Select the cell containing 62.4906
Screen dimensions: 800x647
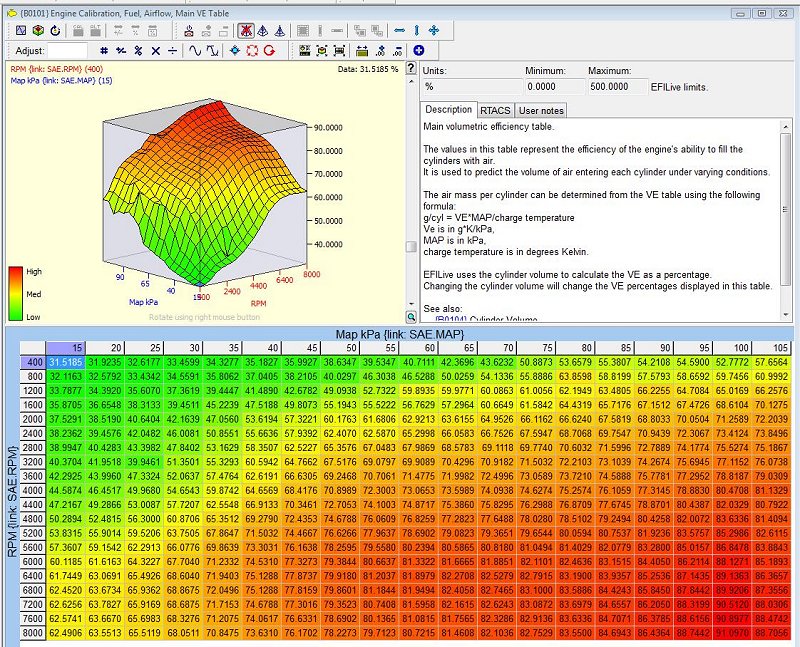(66, 633)
